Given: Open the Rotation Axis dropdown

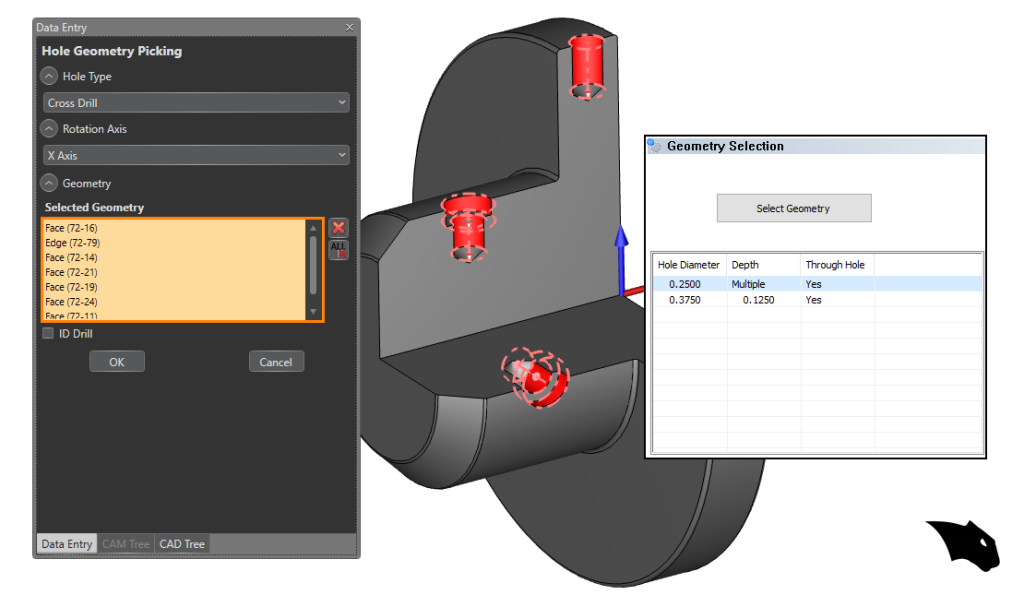Looking at the screenshot, I should 196,156.
